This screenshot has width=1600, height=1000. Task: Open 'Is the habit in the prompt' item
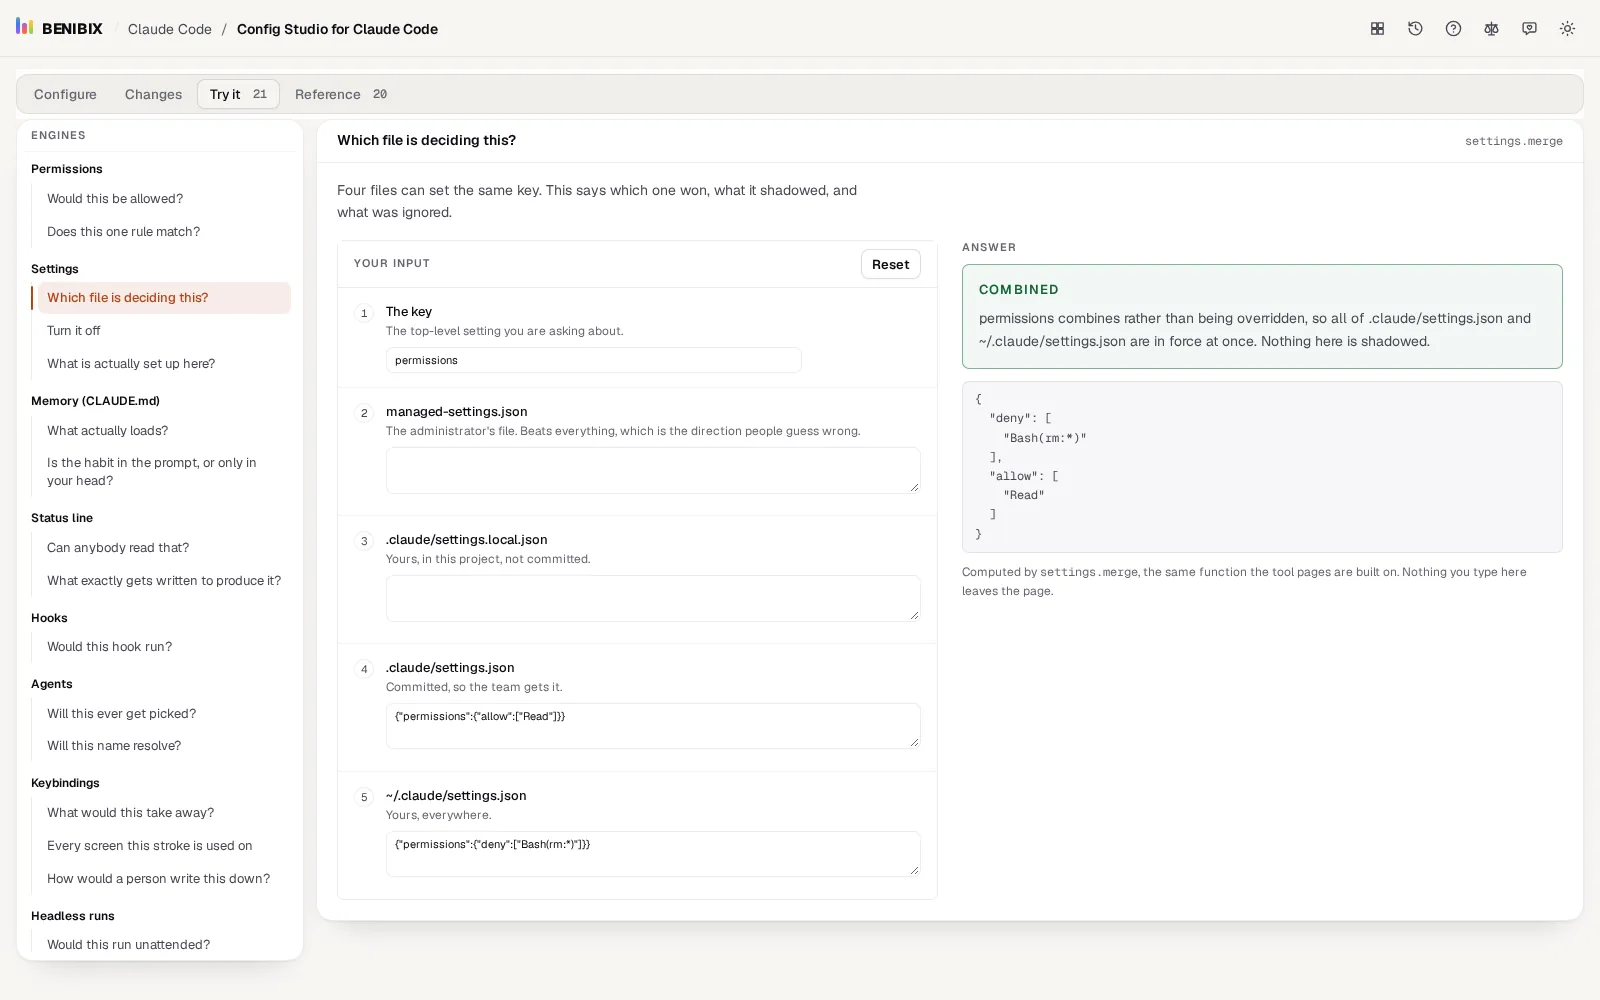point(164,472)
